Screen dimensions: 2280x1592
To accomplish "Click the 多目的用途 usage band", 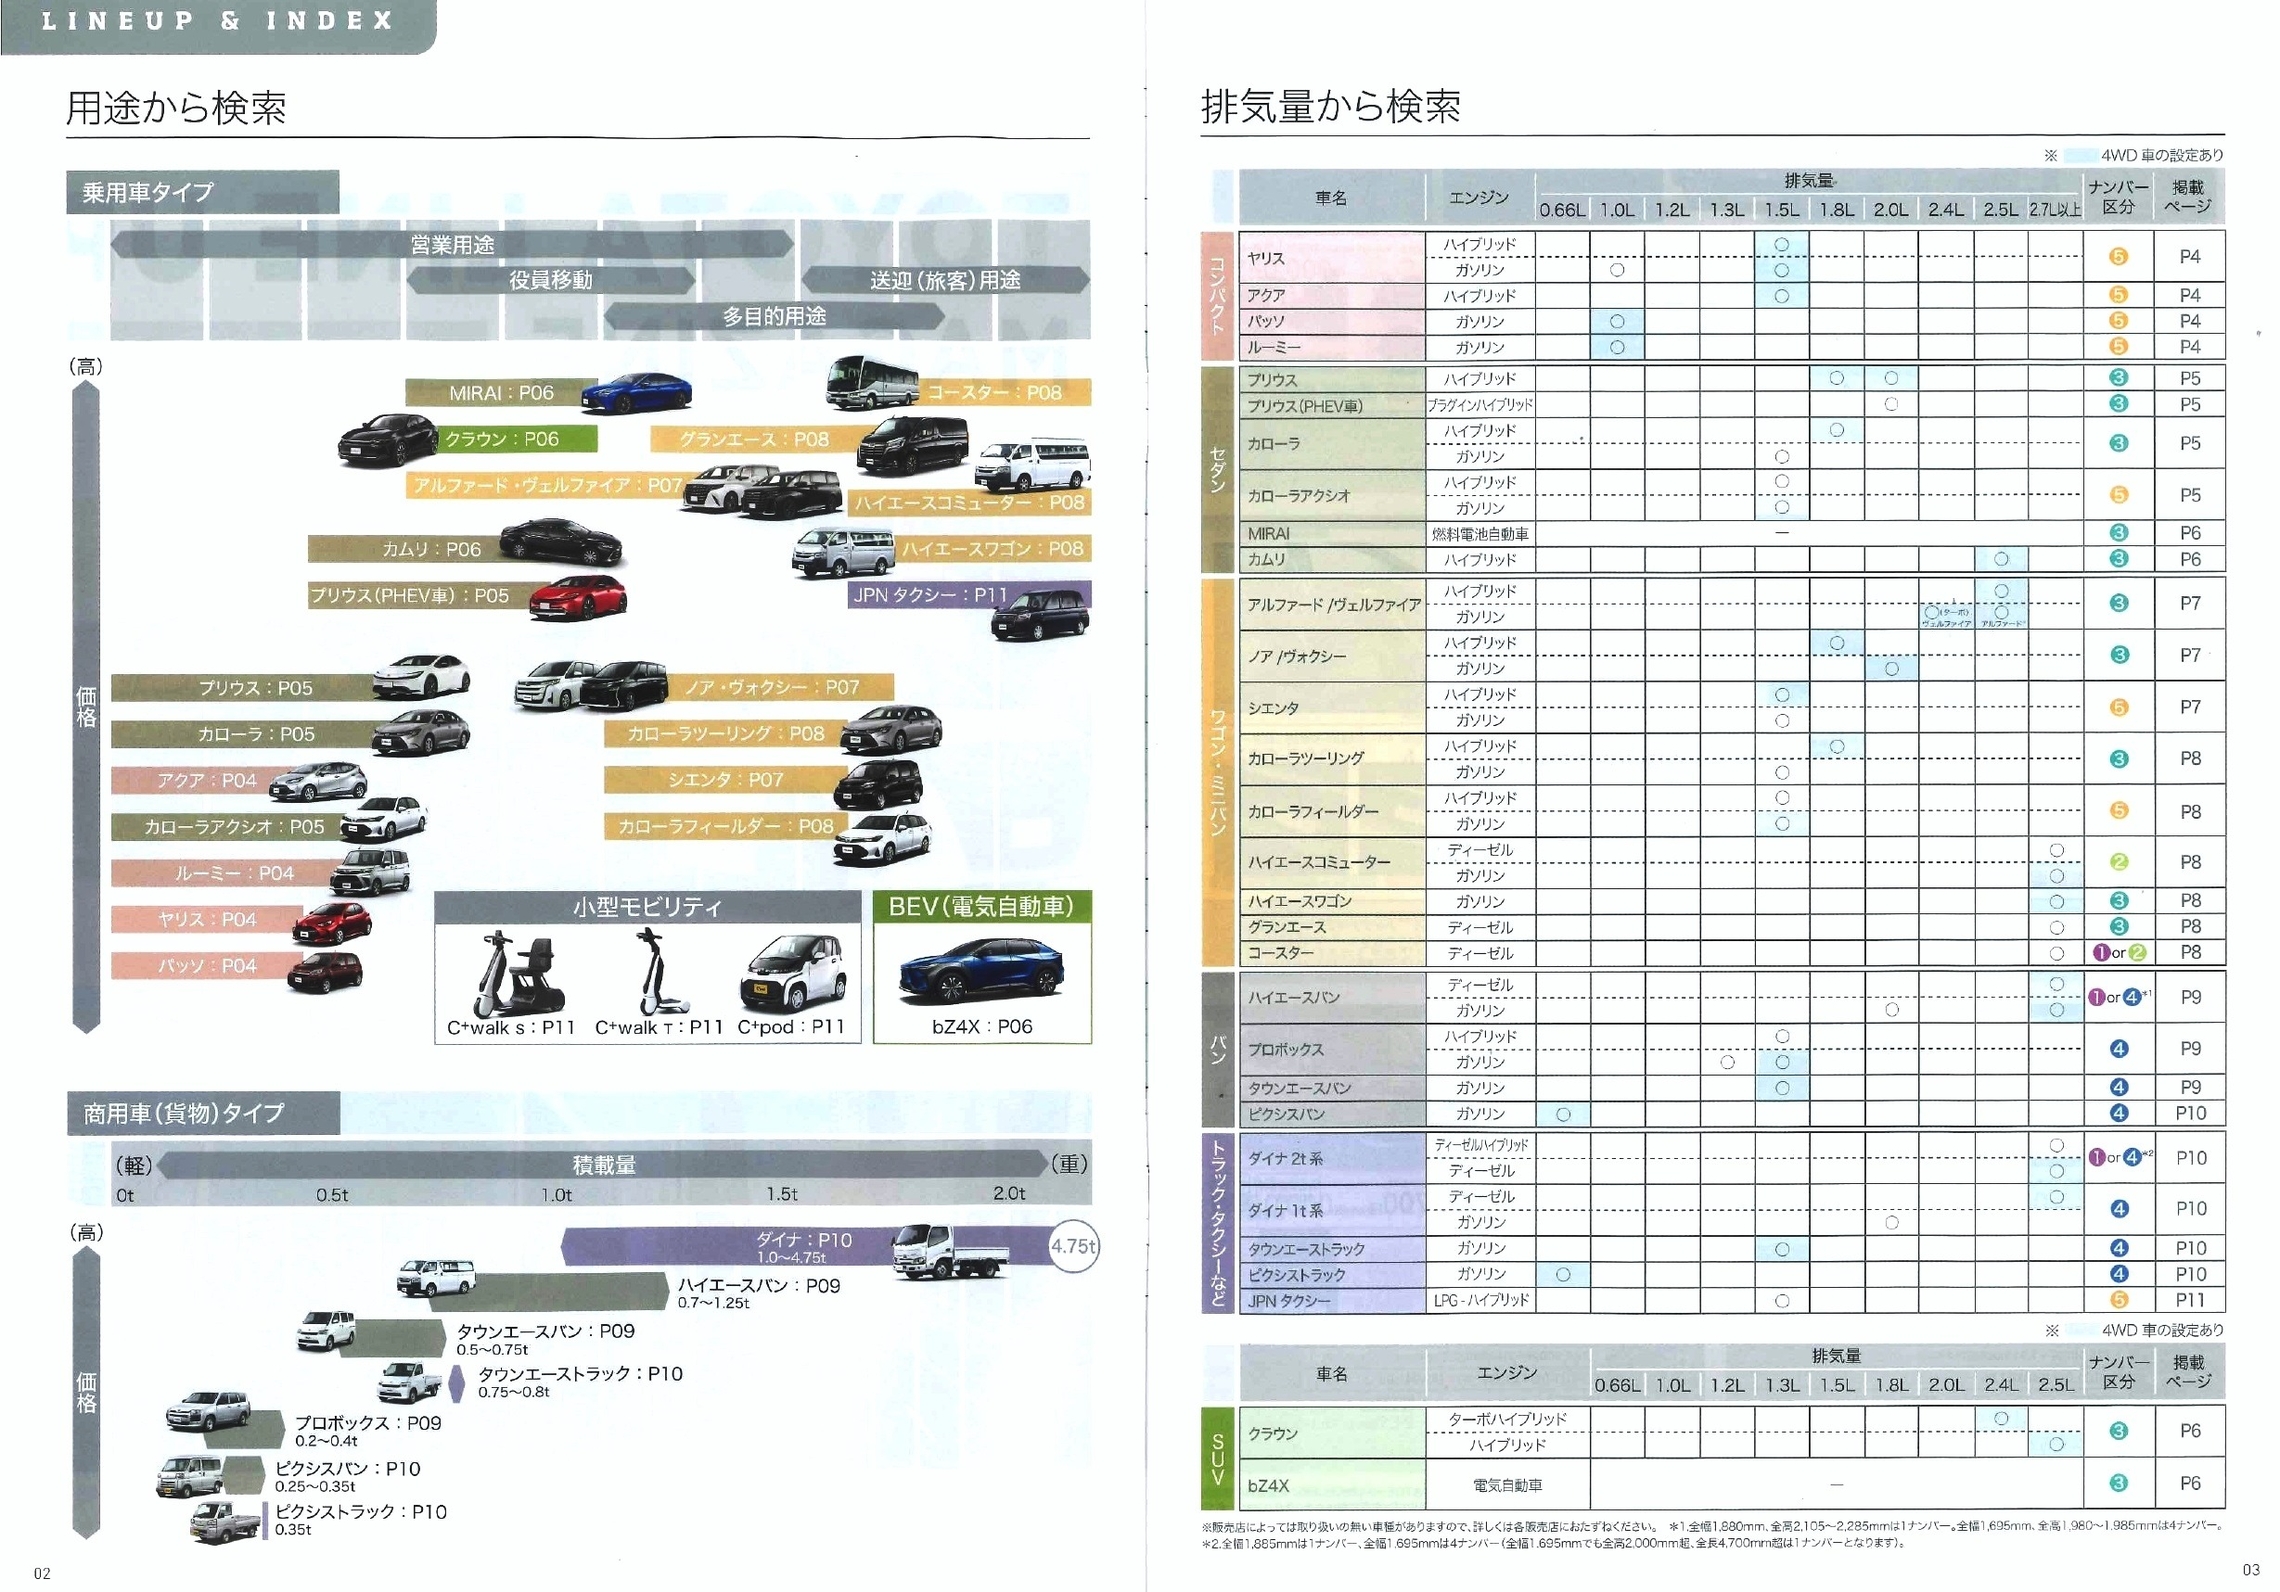I will click(774, 316).
